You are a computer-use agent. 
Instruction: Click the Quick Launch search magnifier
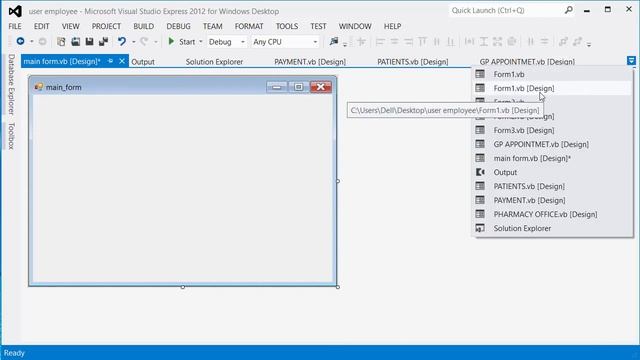[x=569, y=10]
